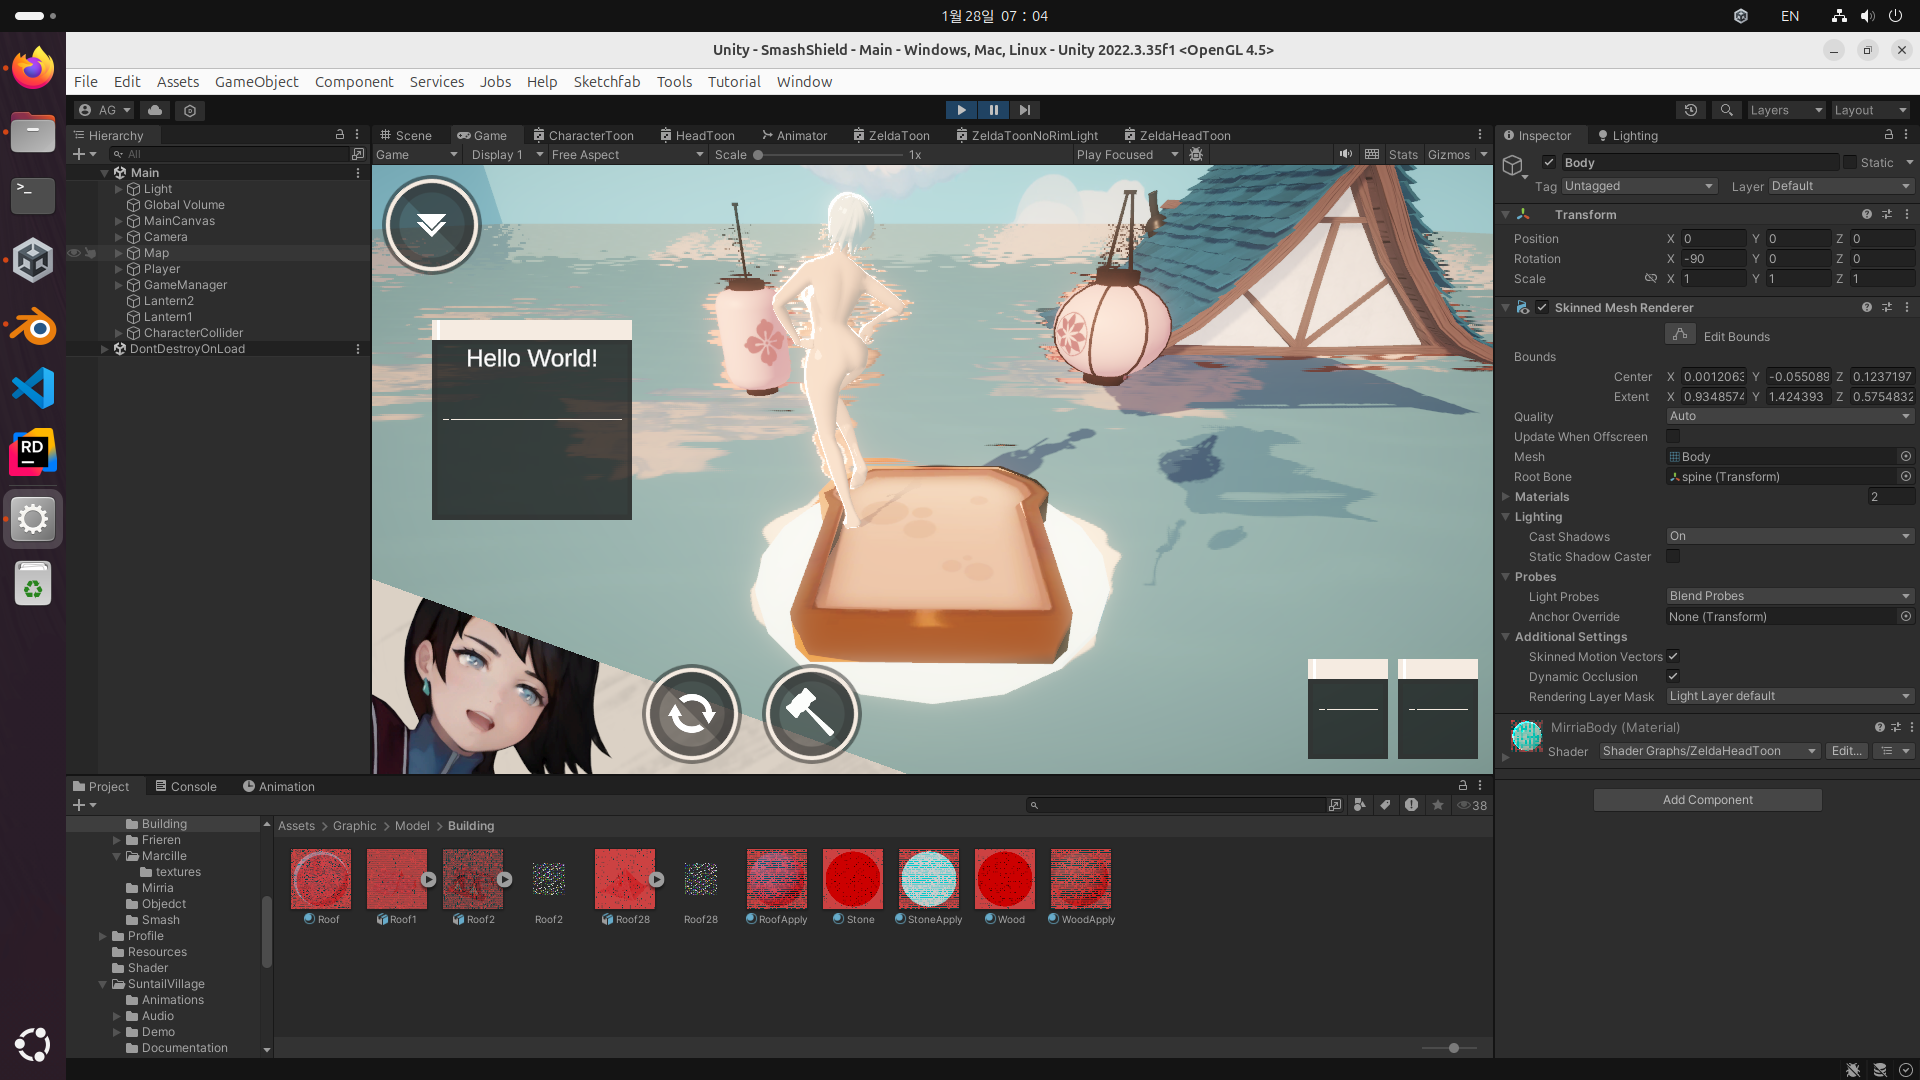The height and width of the screenshot is (1080, 1920).
Task: Open the Cast Shadows dropdown
Action: pyautogui.click(x=1789, y=536)
